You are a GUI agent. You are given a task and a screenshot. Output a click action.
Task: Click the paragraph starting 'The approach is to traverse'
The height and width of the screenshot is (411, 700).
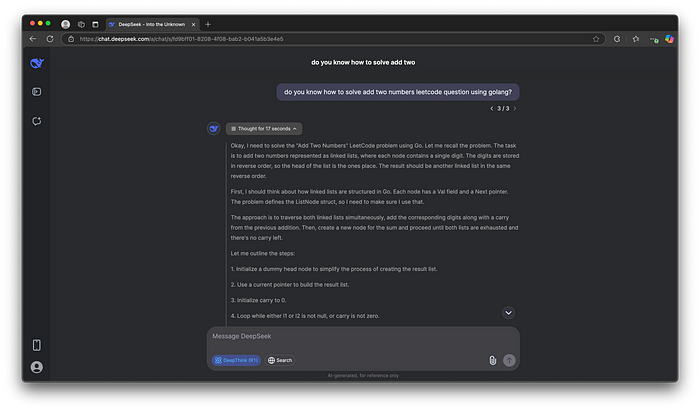tap(374, 228)
